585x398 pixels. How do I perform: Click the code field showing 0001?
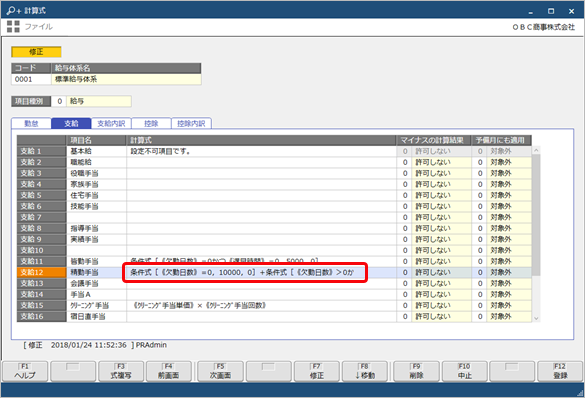click(31, 79)
